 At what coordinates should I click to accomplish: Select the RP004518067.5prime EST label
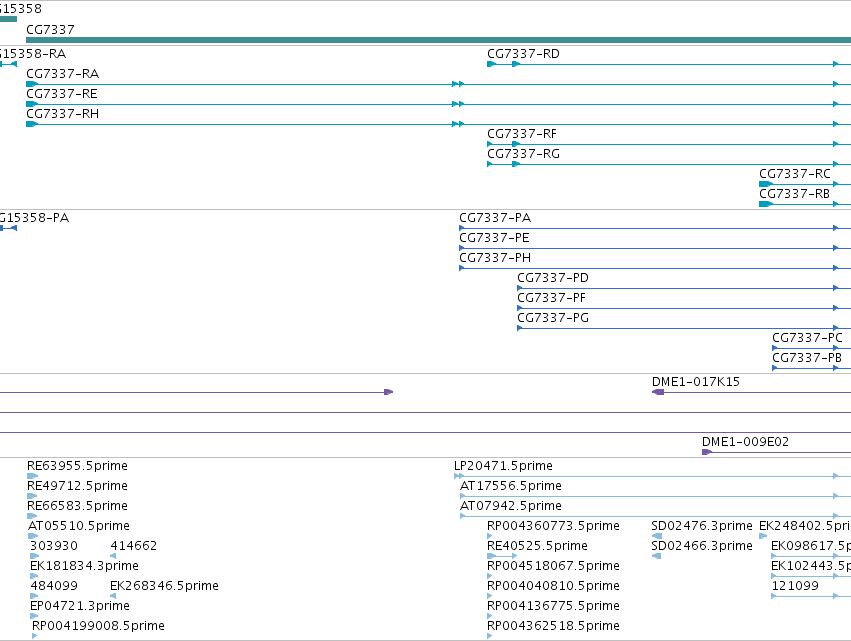[x=553, y=566]
